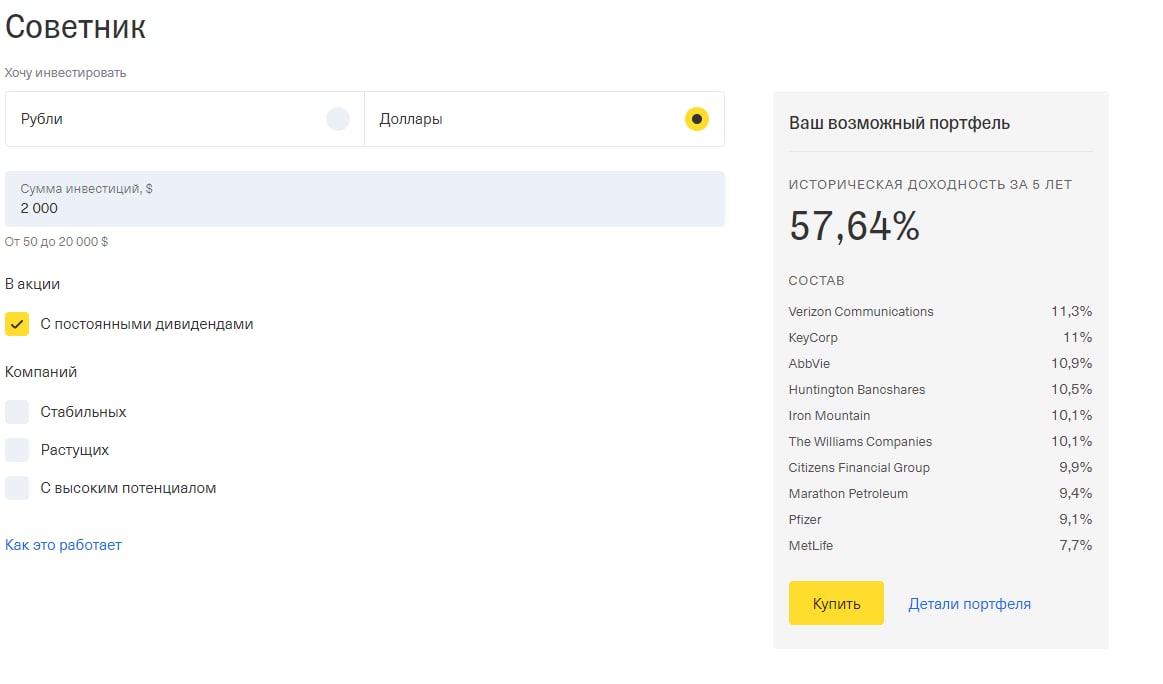1163x684 pixels.
Task: Click Citizens Financial Group entry
Action: pyautogui.click(x=859, y=467)
